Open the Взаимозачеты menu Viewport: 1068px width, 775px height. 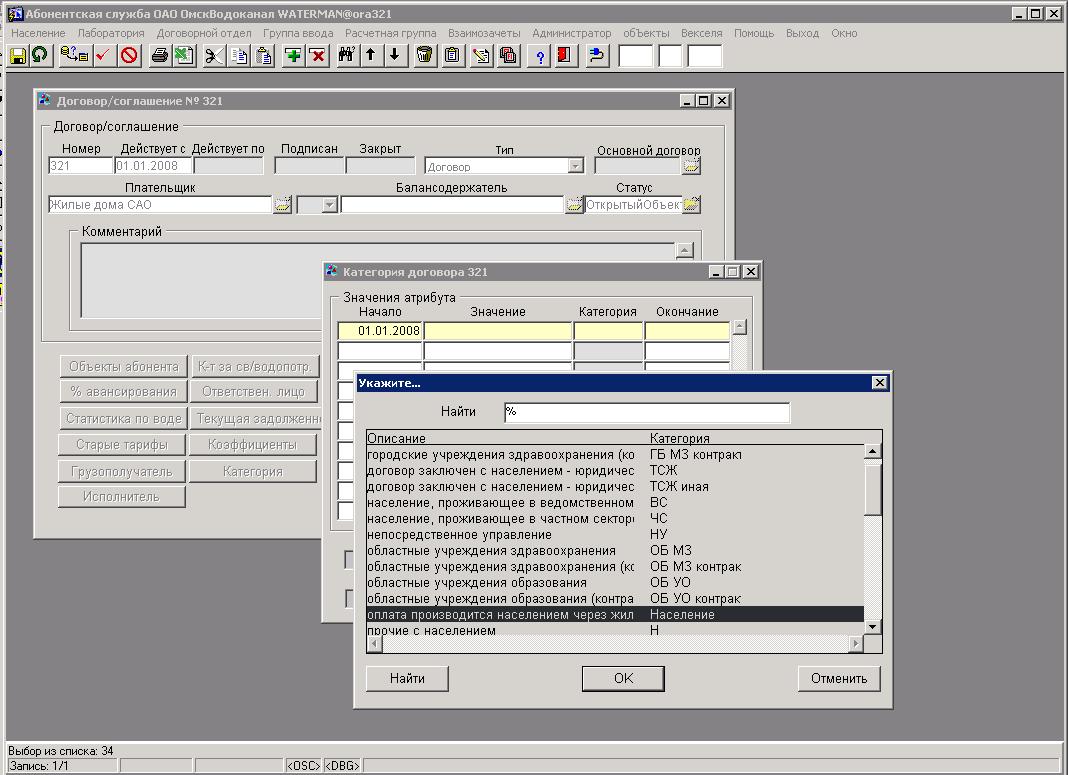tap(485, 33)
